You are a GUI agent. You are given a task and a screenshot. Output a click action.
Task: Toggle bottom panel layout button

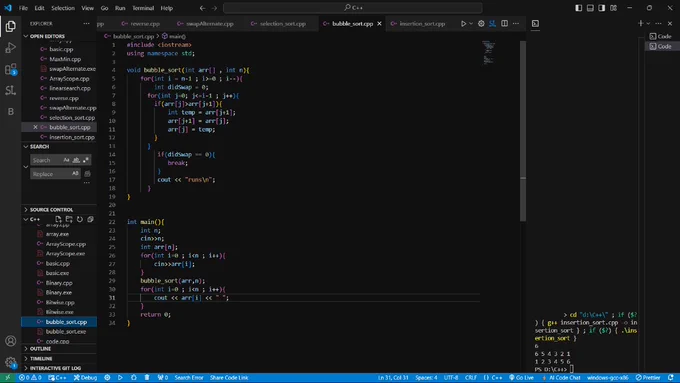click(590, 8)
